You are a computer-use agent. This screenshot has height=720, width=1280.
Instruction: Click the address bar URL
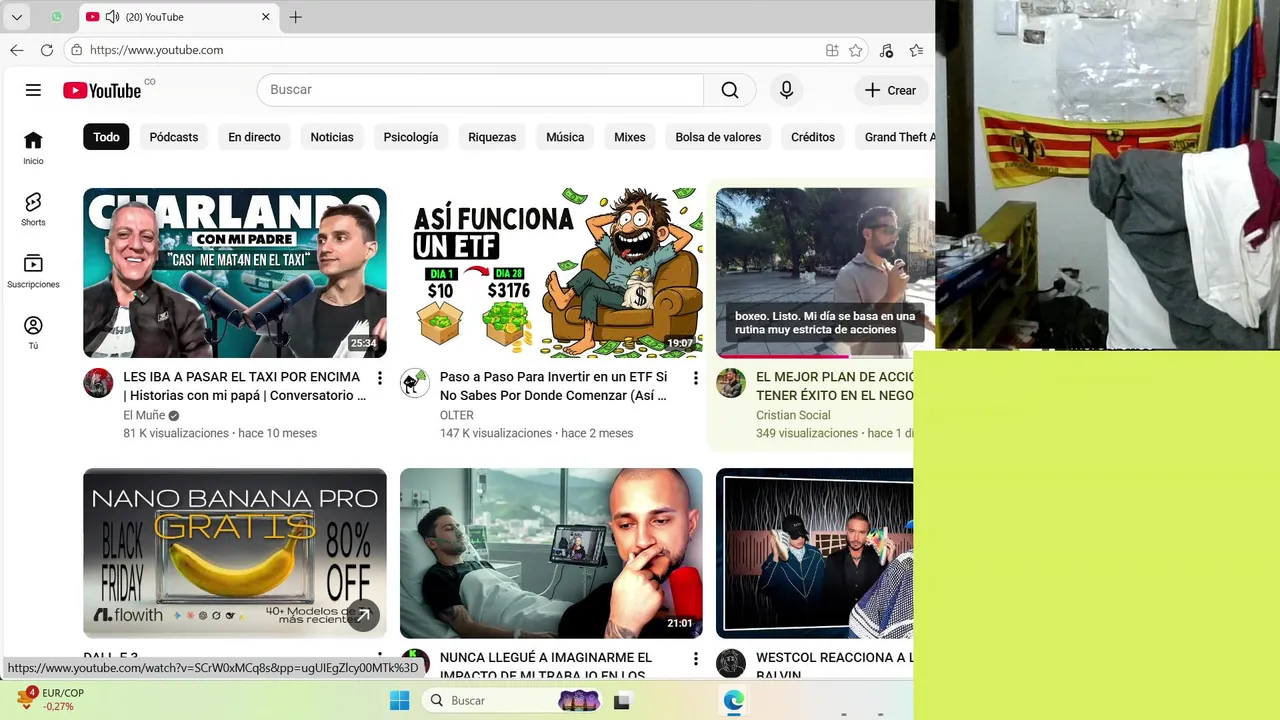pyautogui.click(x=156, y=50)
